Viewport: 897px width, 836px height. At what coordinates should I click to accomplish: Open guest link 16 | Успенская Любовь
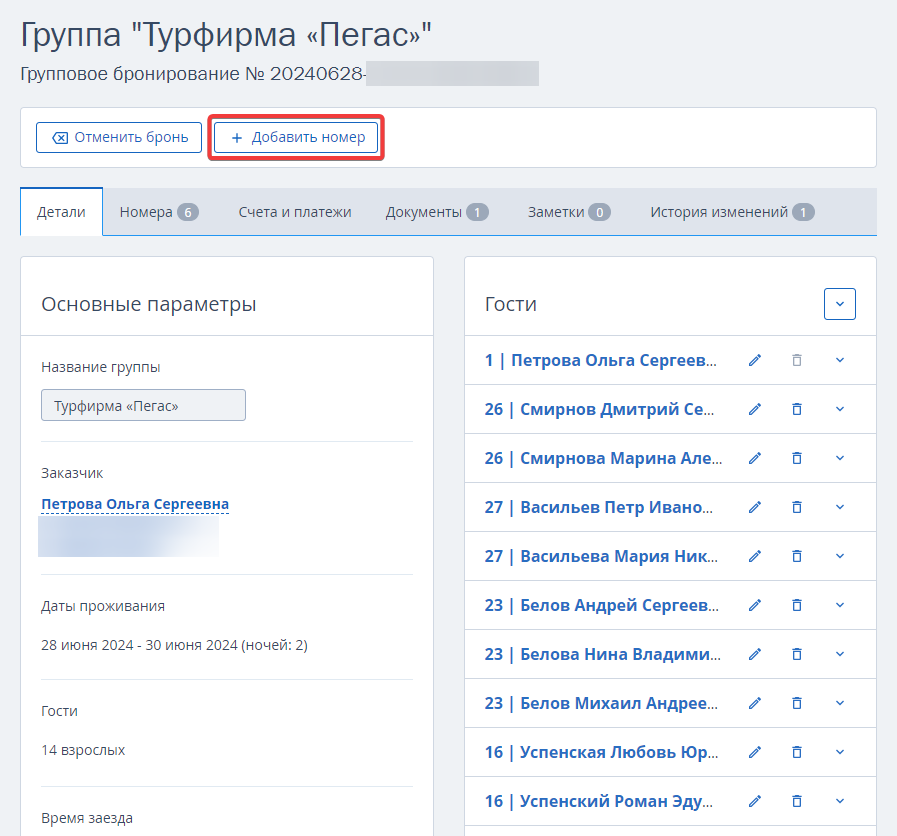(x=601, y=752)
